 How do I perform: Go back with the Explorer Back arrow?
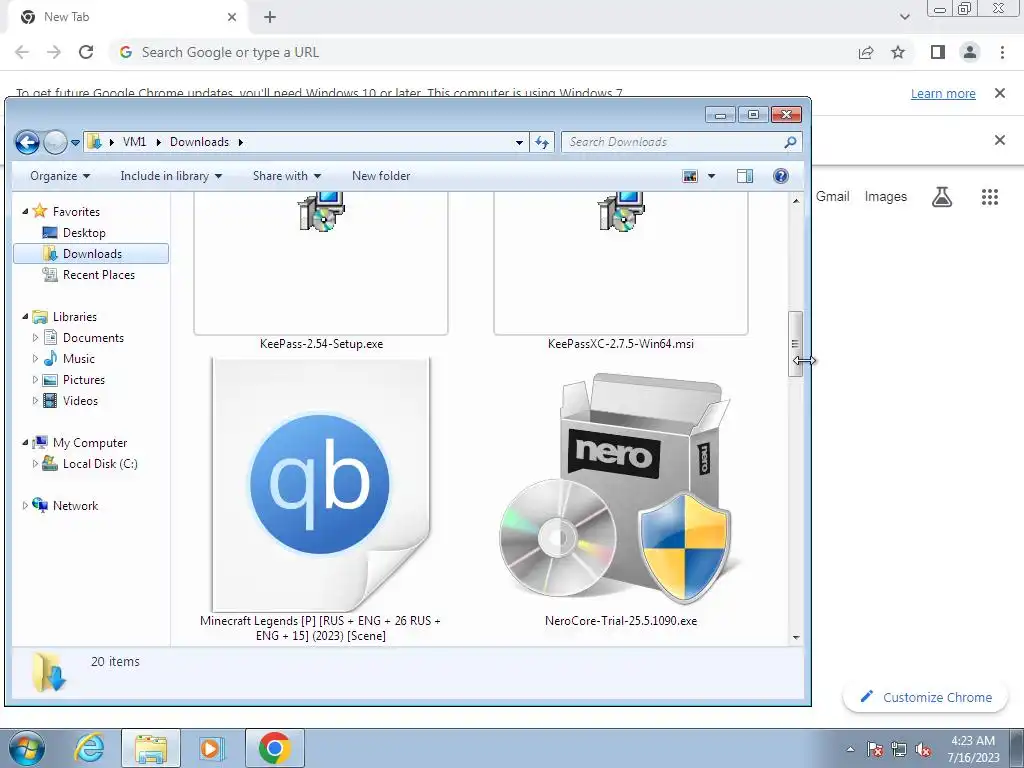(27, 142)
